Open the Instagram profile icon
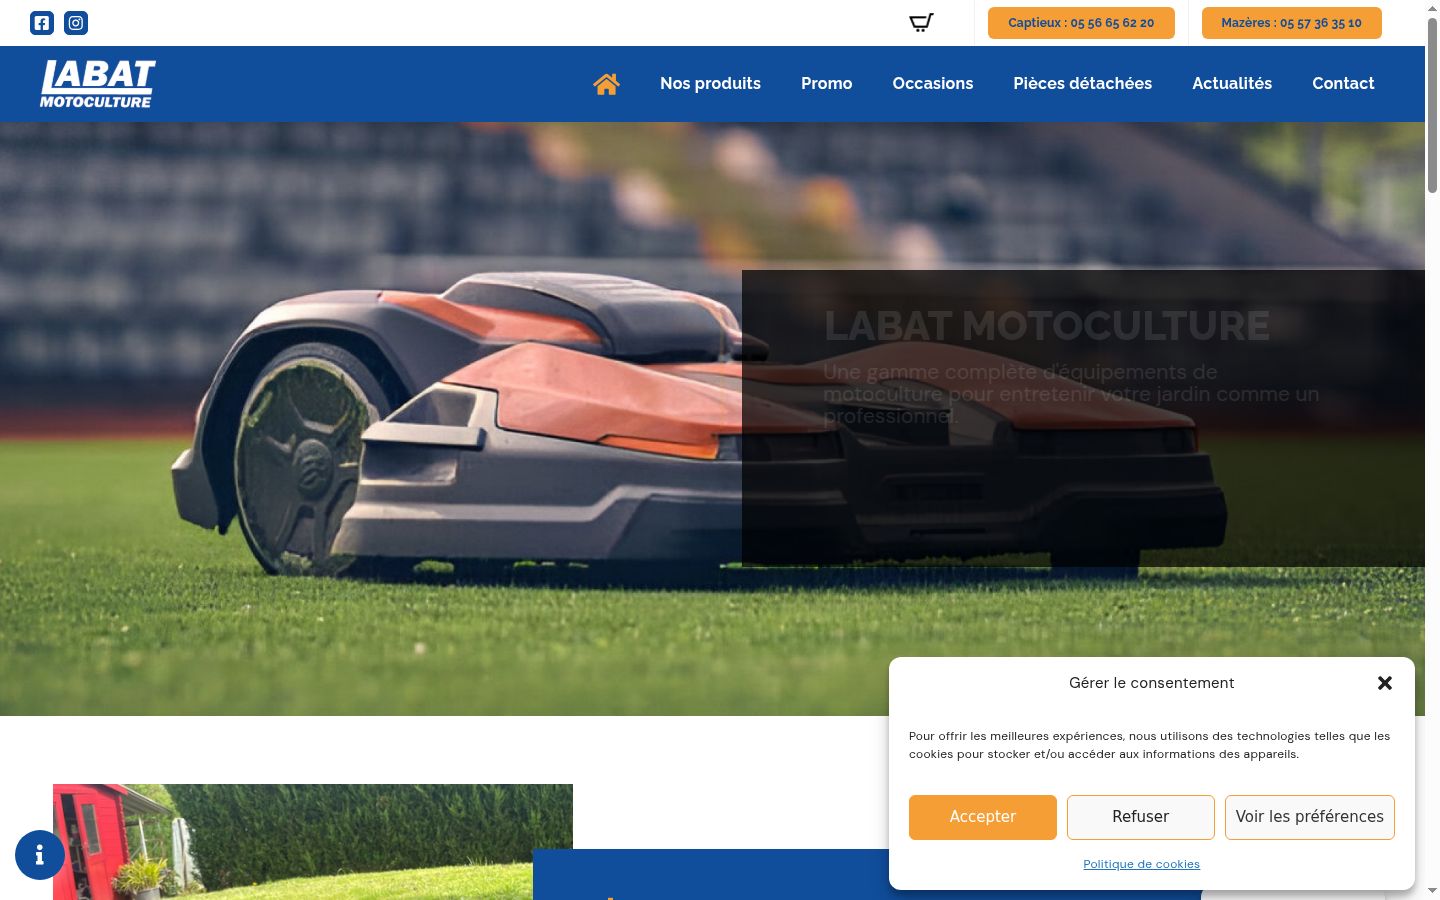1440x900 pixels. [76, 23]
